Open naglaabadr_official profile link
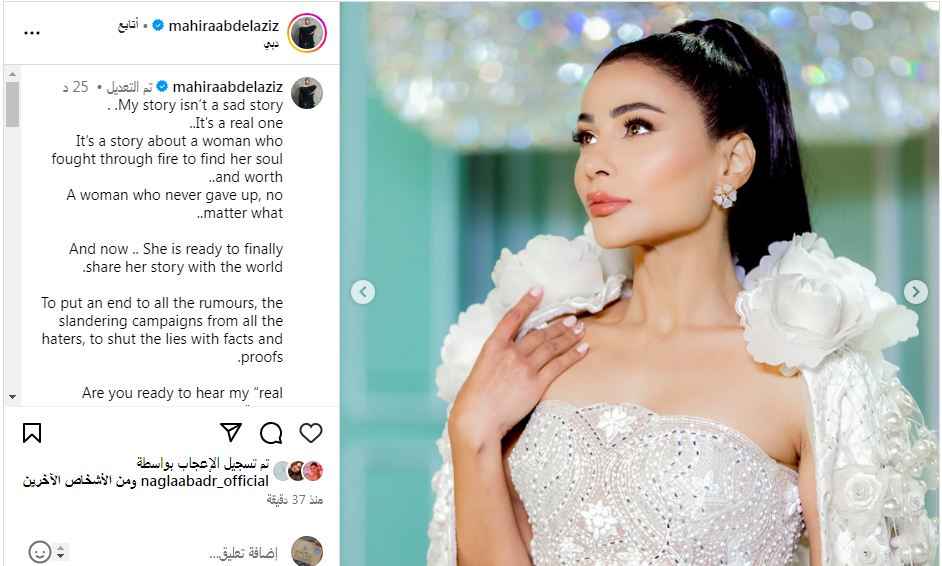Image resolution: width=942 pixels, height=566 pixels. [204, 481]
